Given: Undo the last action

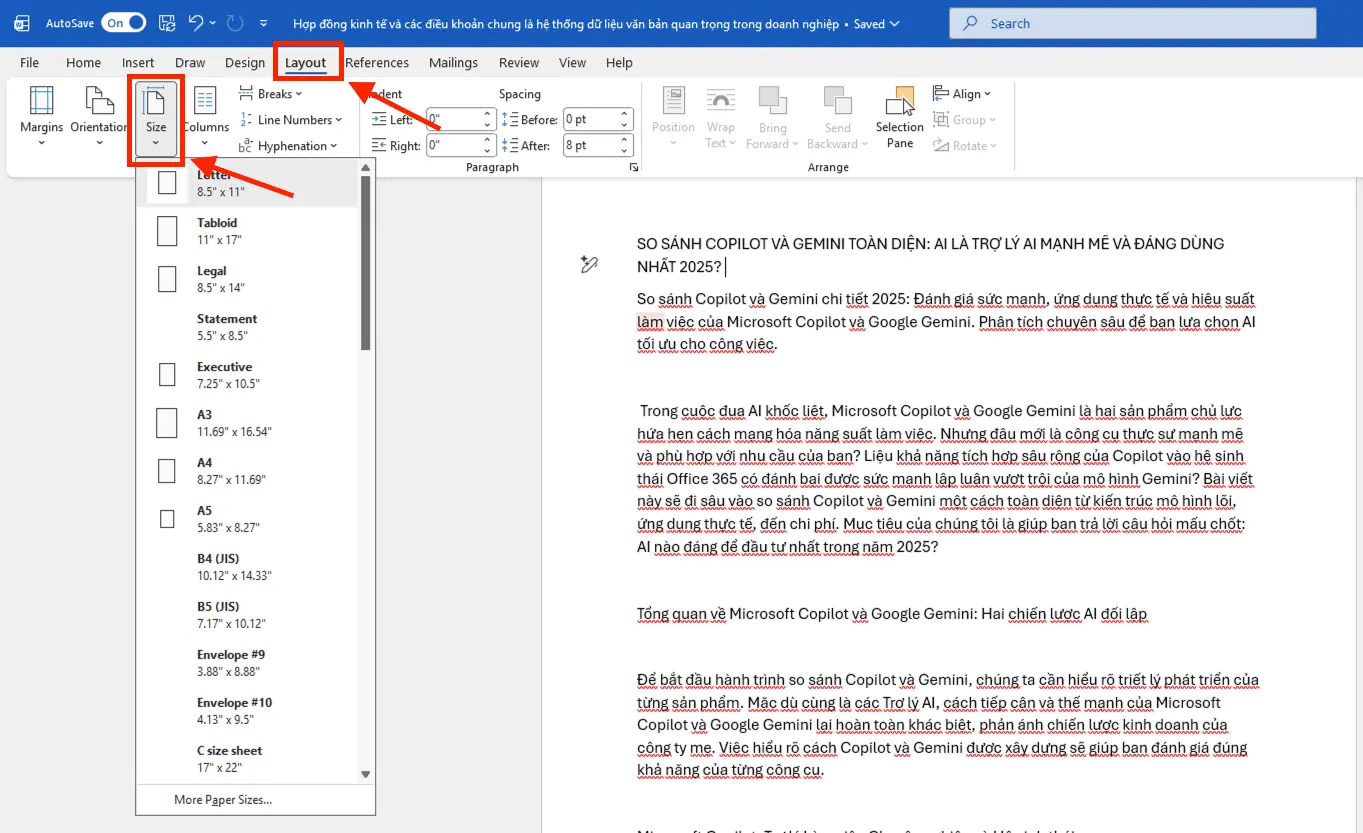Looking at the screenshot, I should click(195, 22).
